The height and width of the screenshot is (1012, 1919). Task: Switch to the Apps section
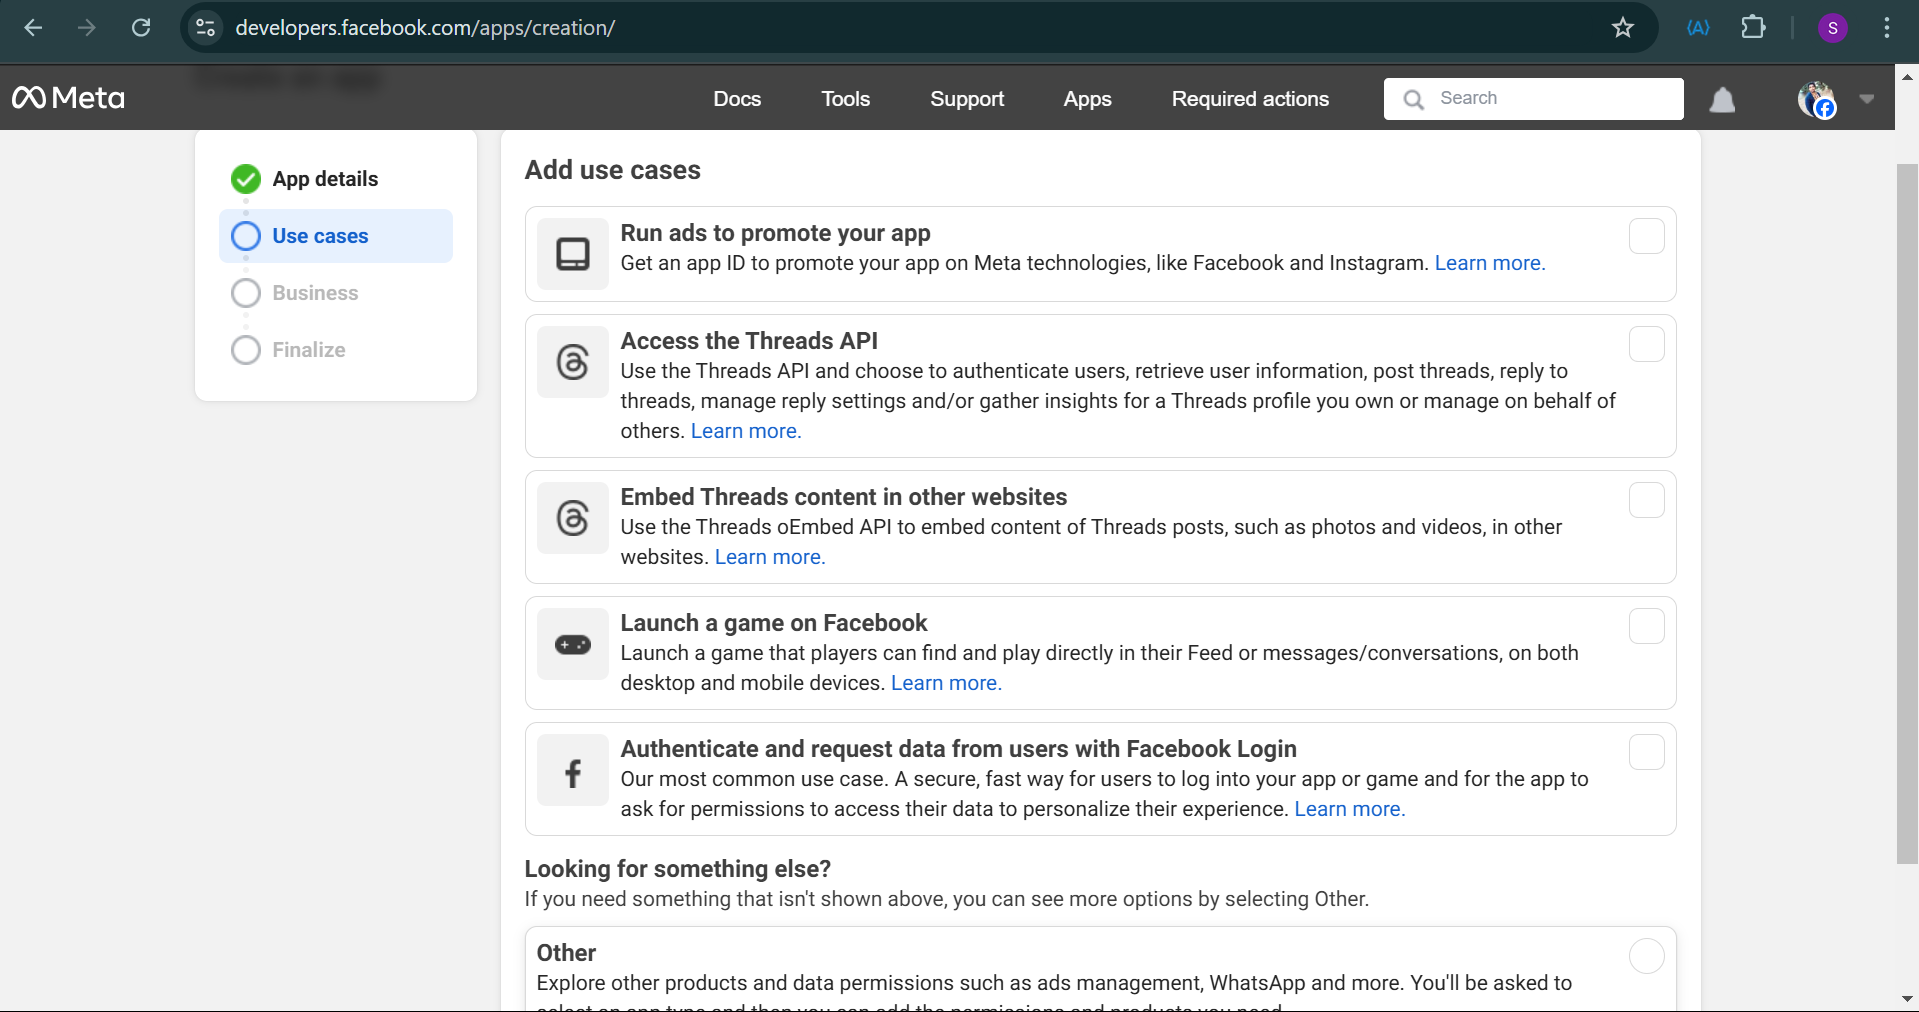[1087, 99]
